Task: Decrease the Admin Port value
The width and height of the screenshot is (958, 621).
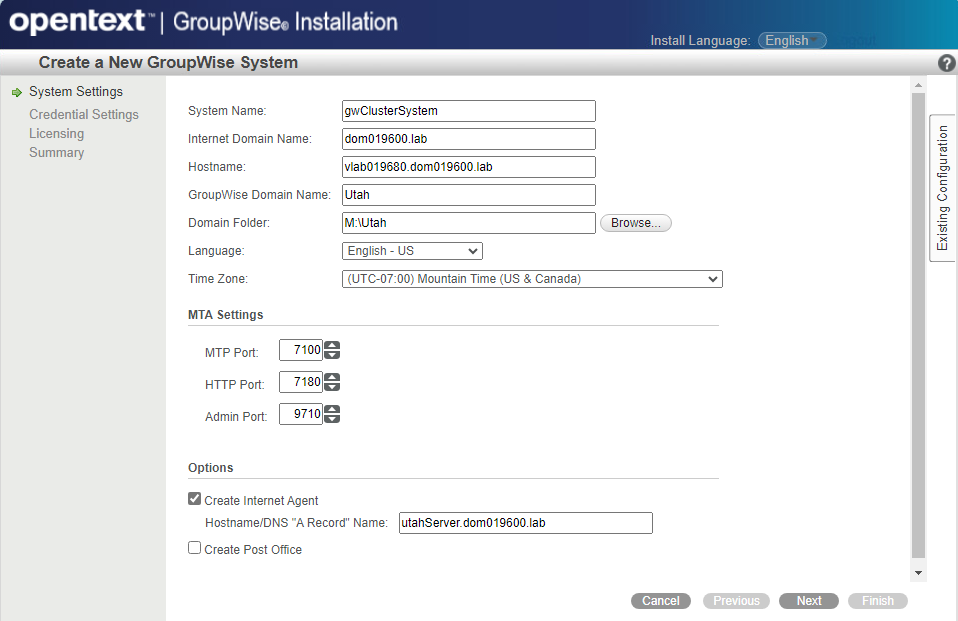Action: tap(333, 419)
